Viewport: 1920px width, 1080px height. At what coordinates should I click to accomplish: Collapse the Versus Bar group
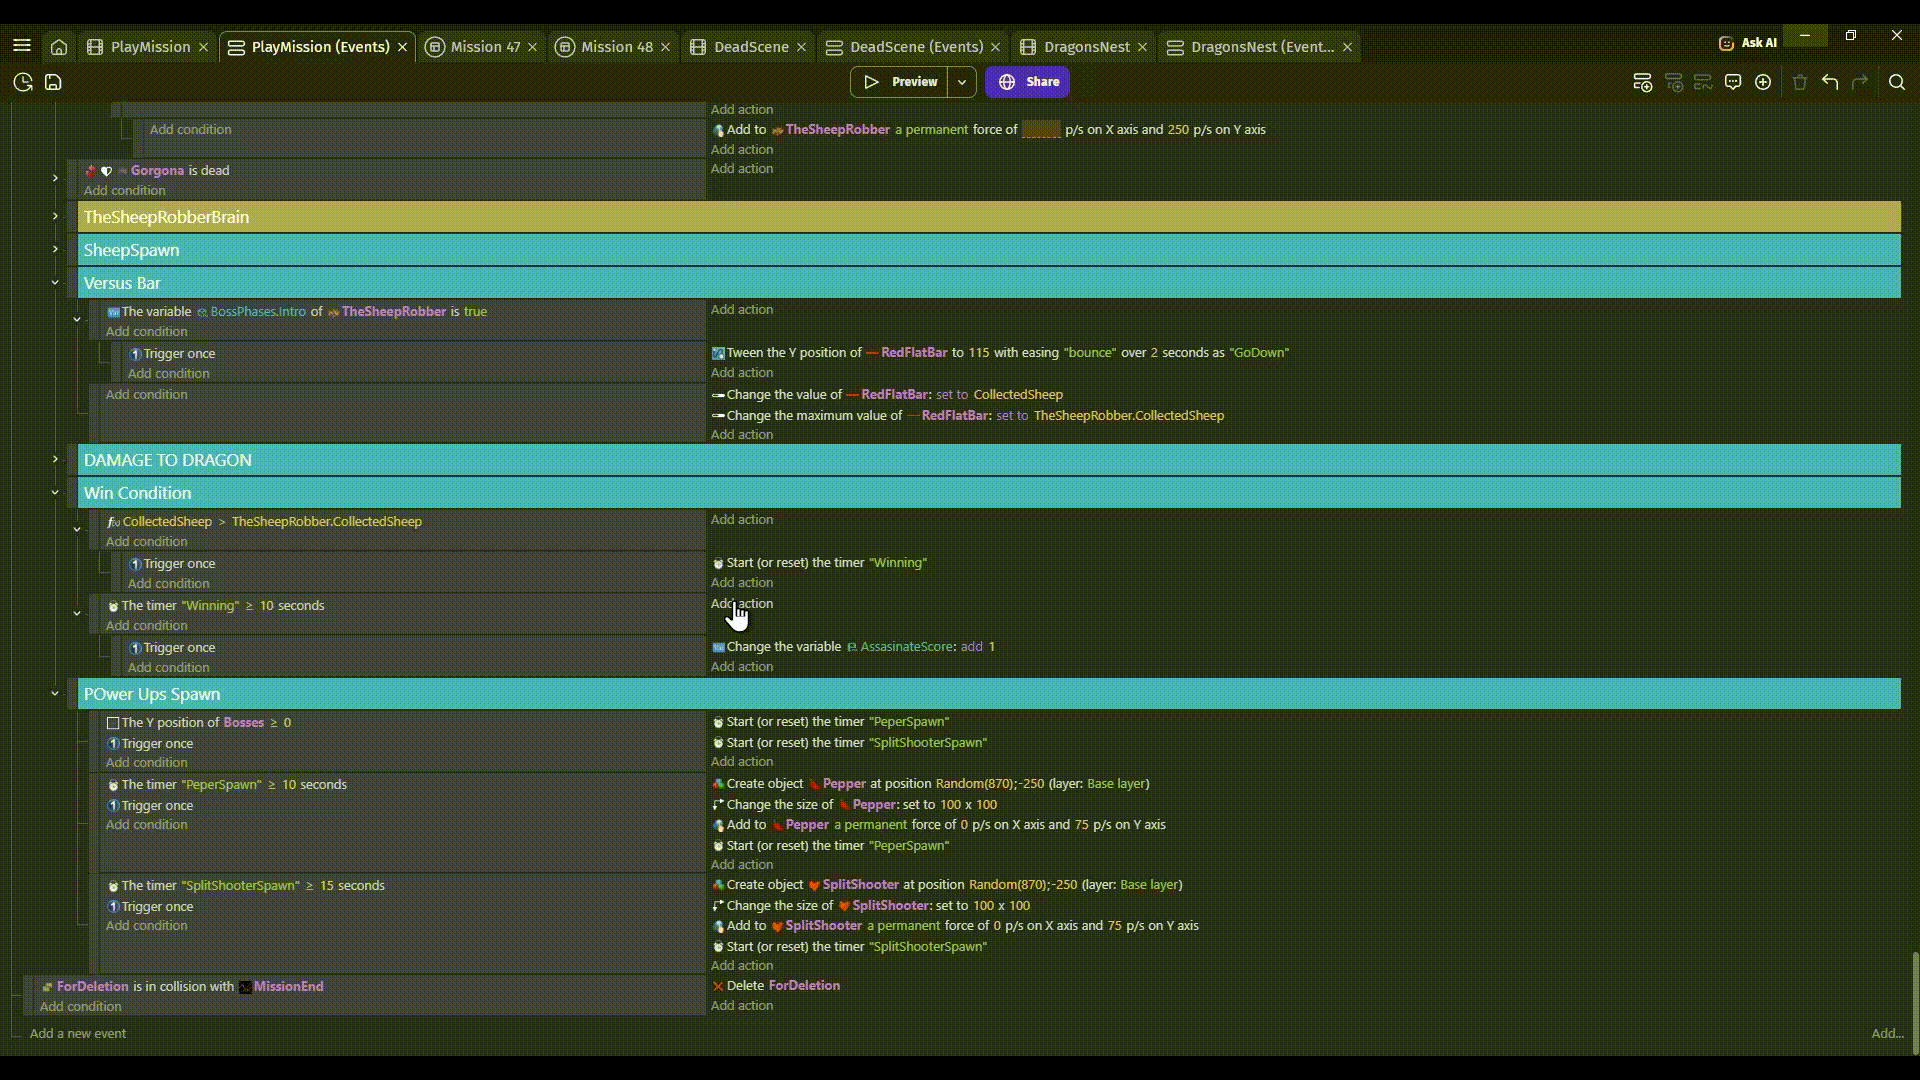55,283
